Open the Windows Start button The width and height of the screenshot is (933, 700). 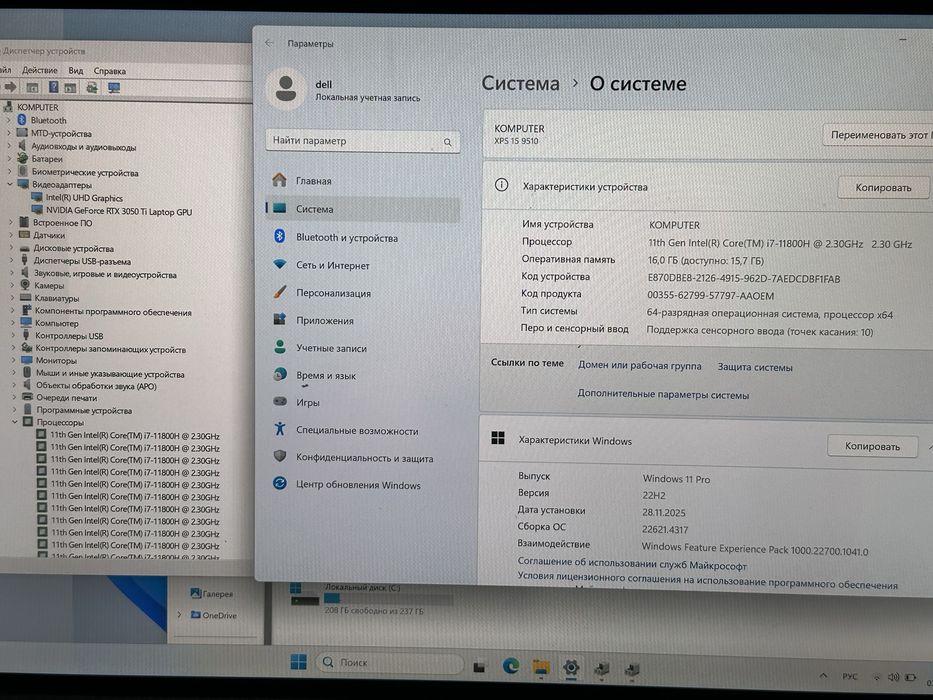pos(299,661)
